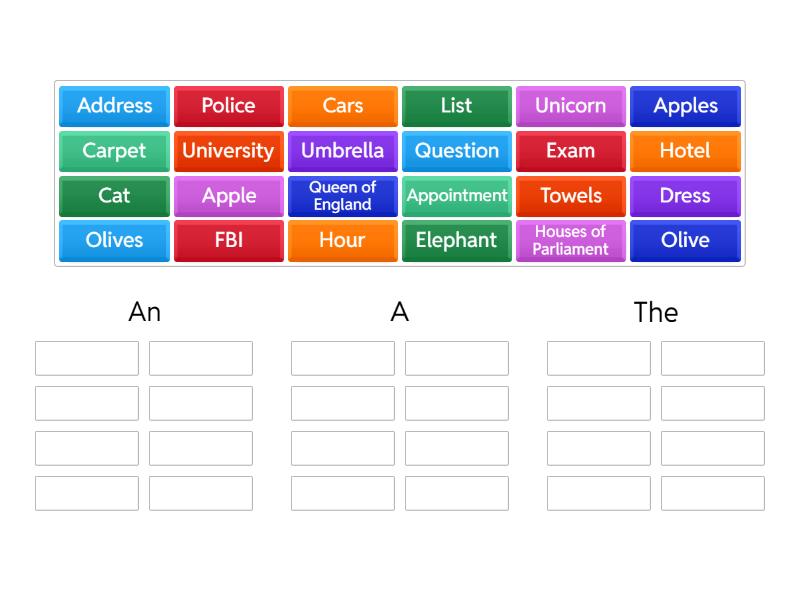Click the first empty slot under A

[343, 358]
